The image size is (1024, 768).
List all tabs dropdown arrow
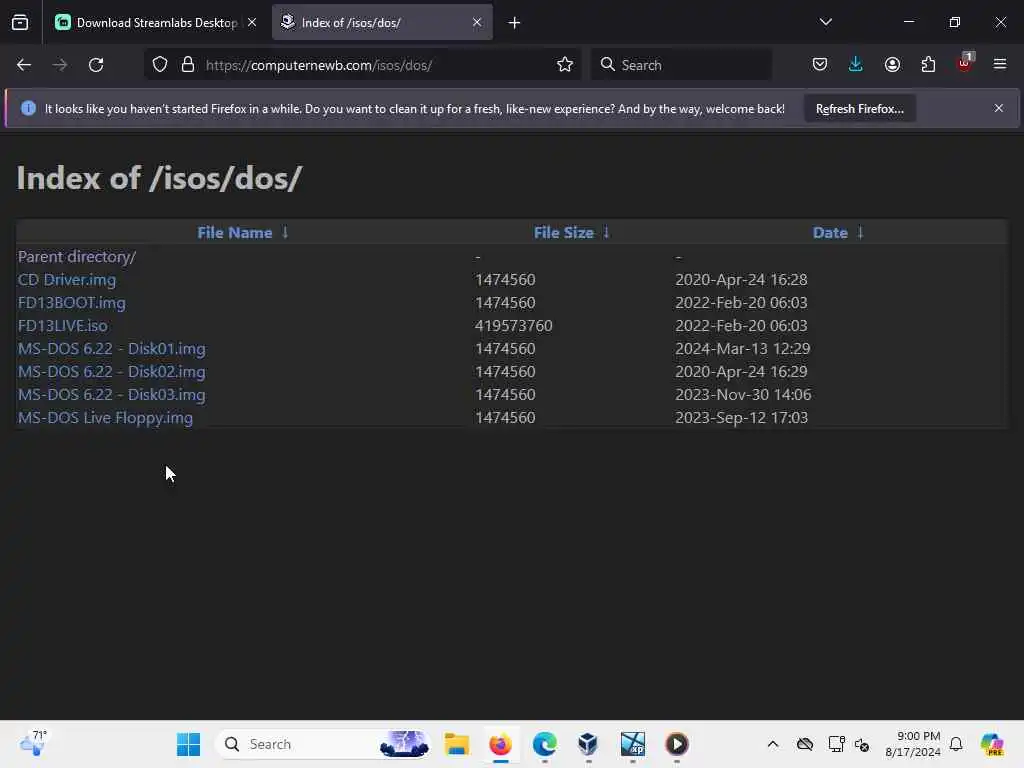coord(825,22)
